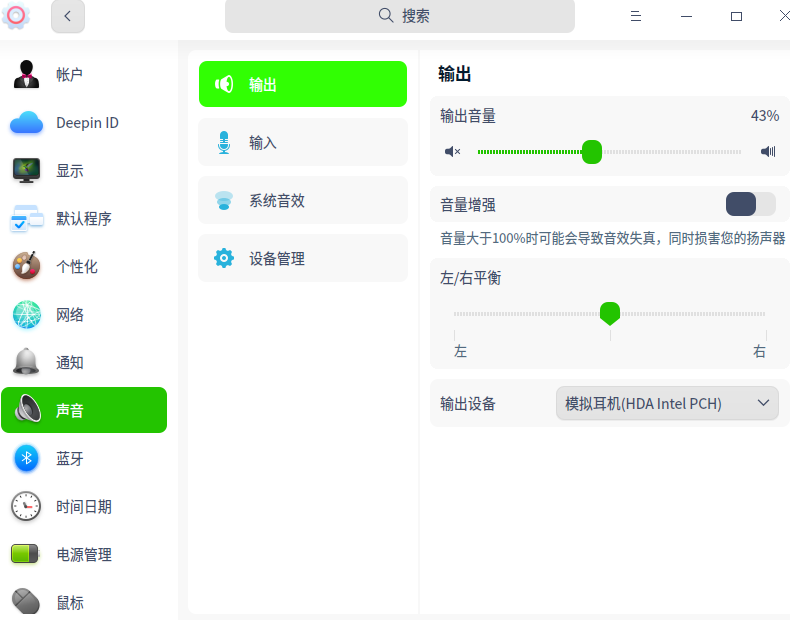The image size is (790, 620).
Task: Open 时间日期 settings
Action: point(84,506)
